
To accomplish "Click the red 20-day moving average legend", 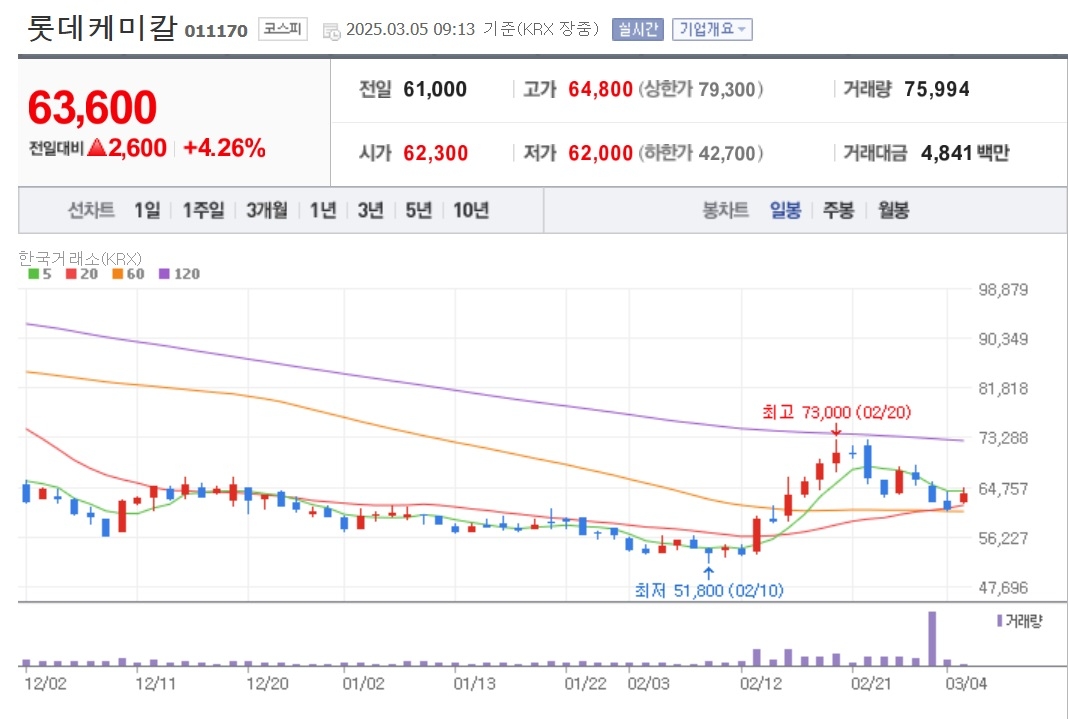I will [x=82, y=274].
